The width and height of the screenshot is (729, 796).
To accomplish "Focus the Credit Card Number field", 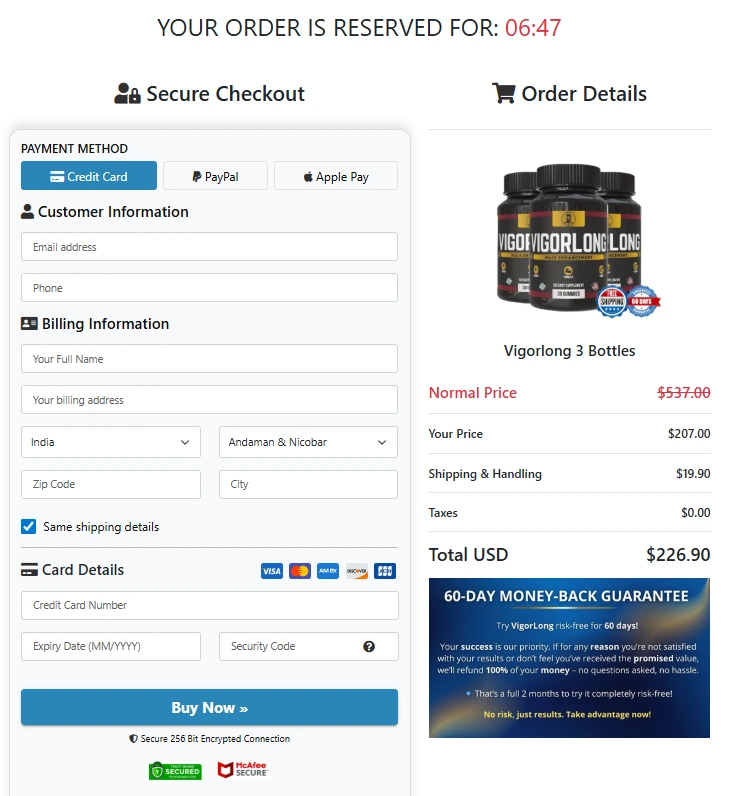I will point(210,605).
